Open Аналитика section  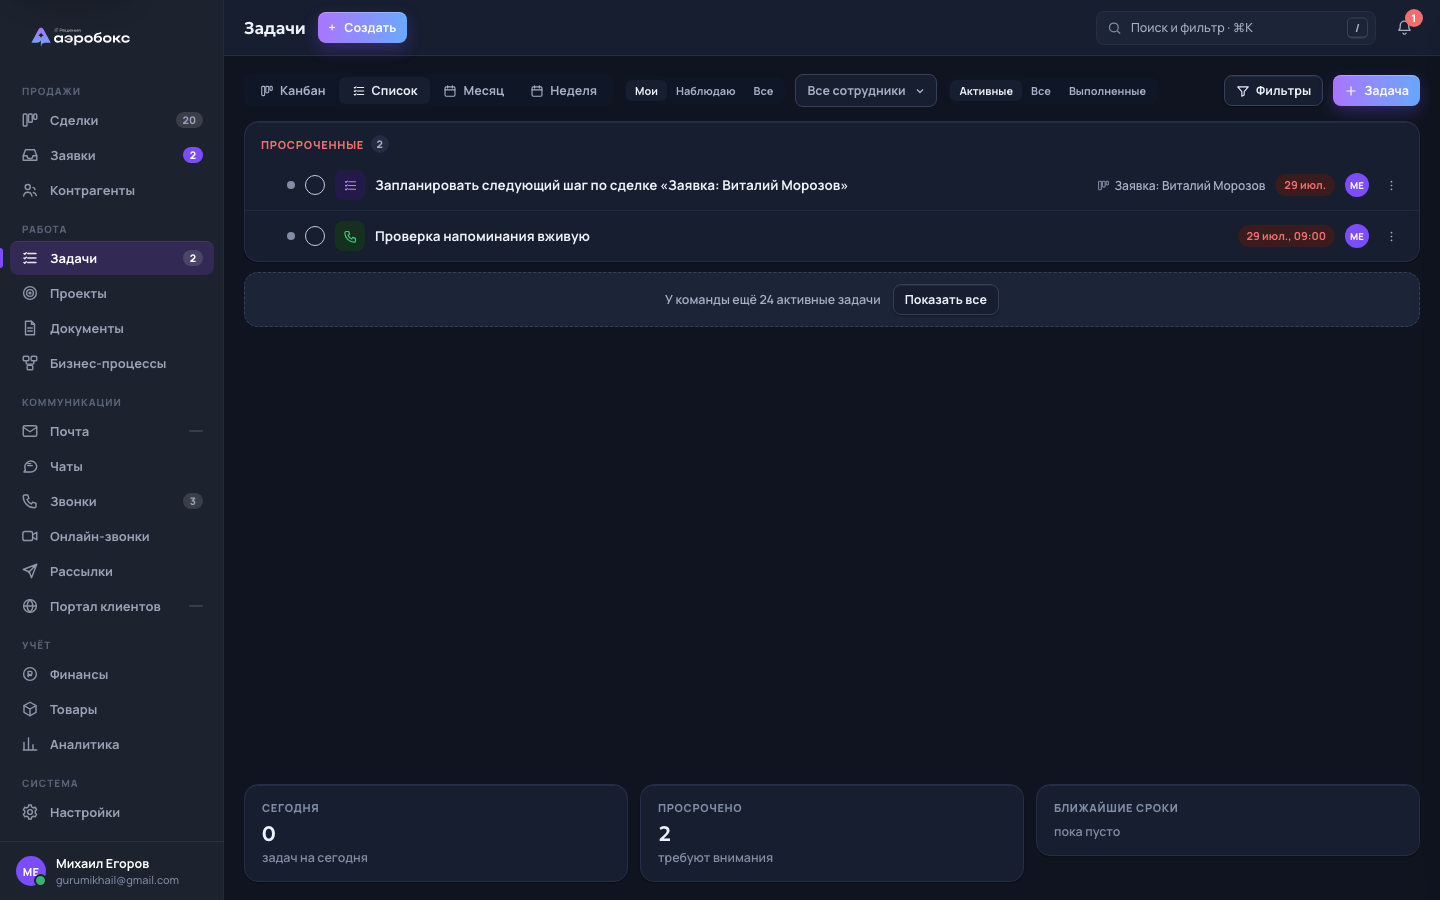pyautogui.click(x=112, y=744)
